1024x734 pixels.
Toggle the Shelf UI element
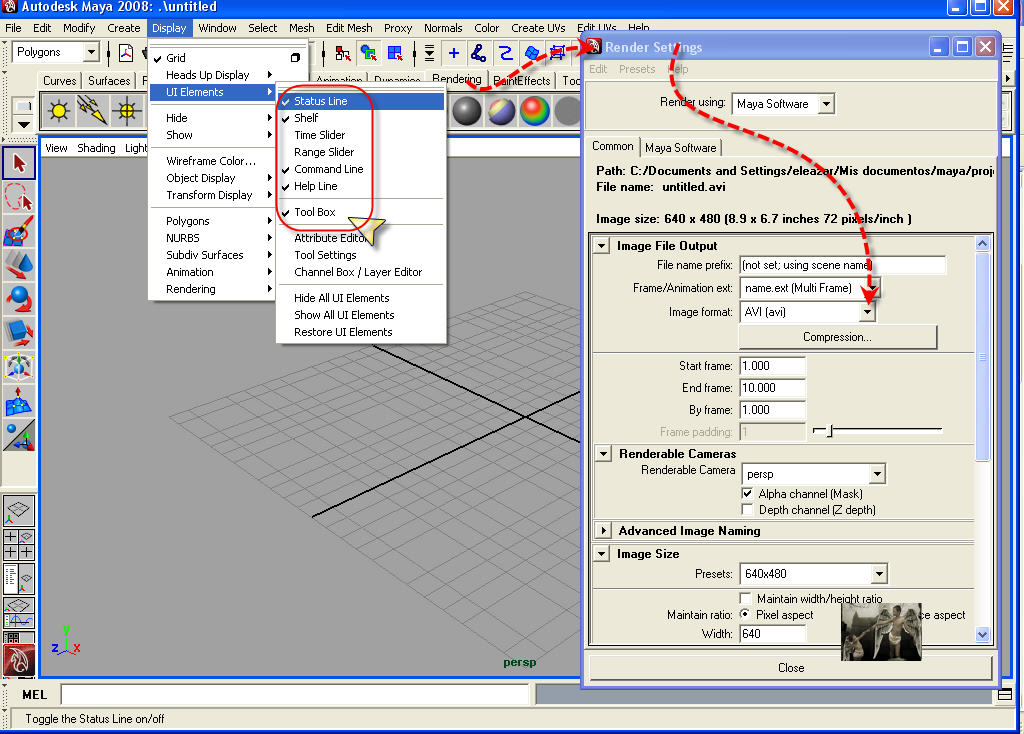click(x=361, y=118)
